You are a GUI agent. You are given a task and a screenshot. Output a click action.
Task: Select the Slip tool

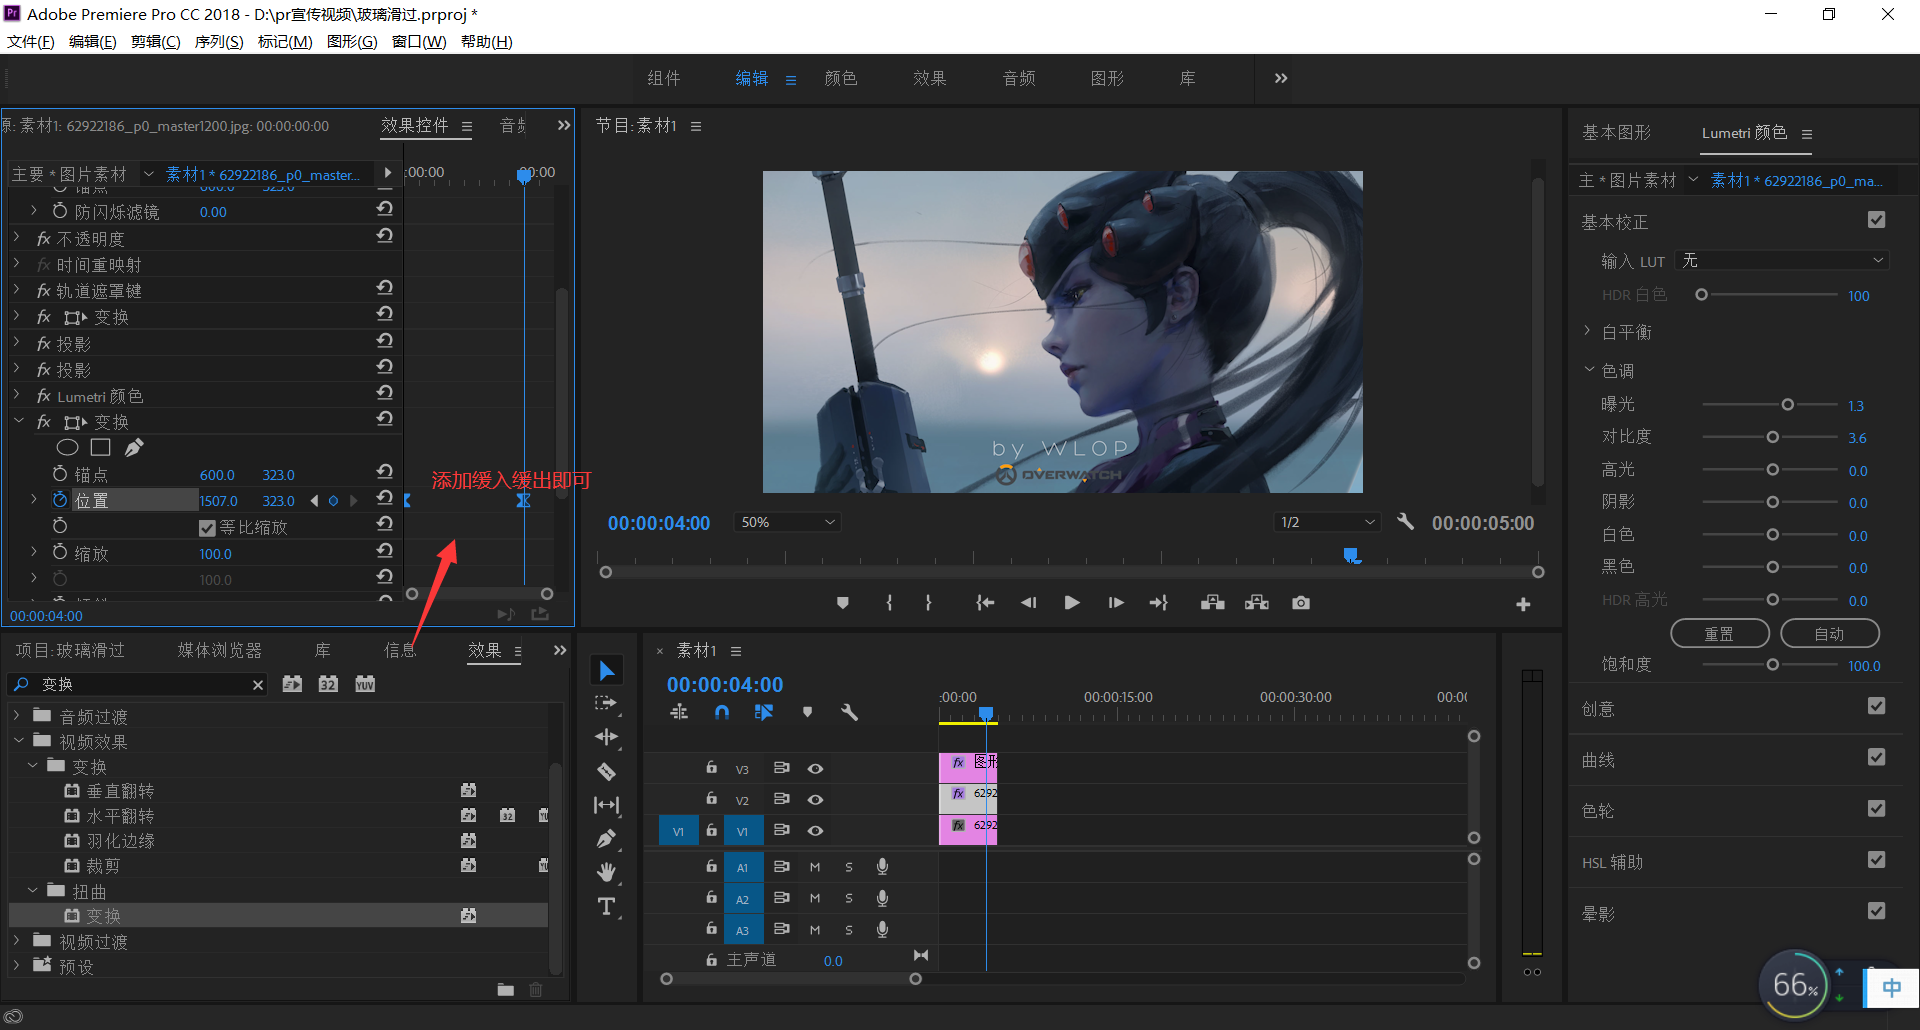pos(606,805)
